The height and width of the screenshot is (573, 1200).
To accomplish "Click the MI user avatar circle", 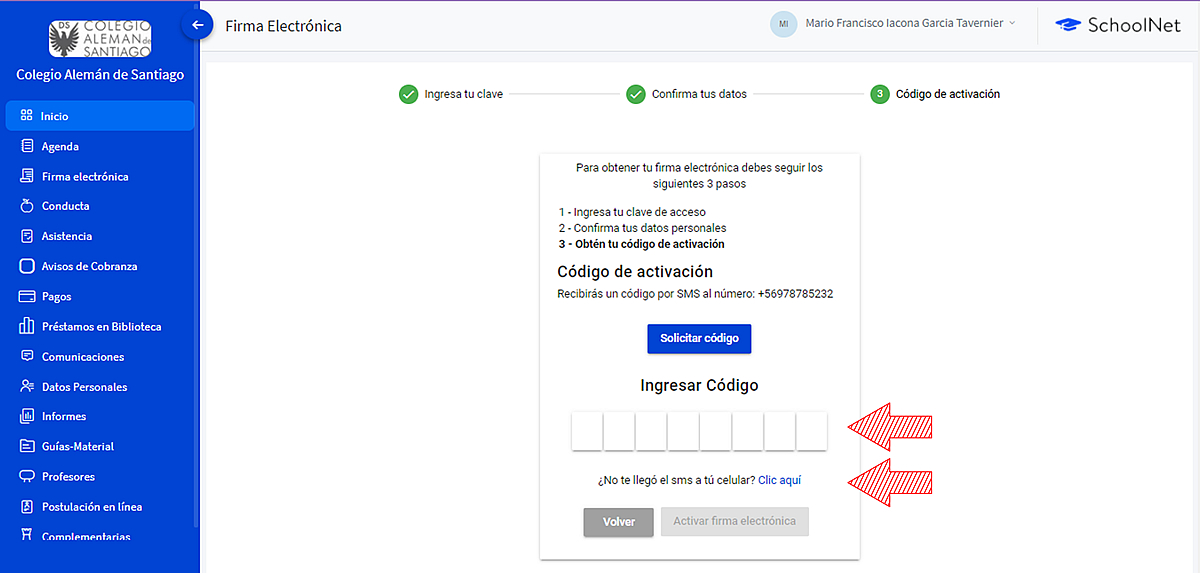I will click(x=784, y=24).
